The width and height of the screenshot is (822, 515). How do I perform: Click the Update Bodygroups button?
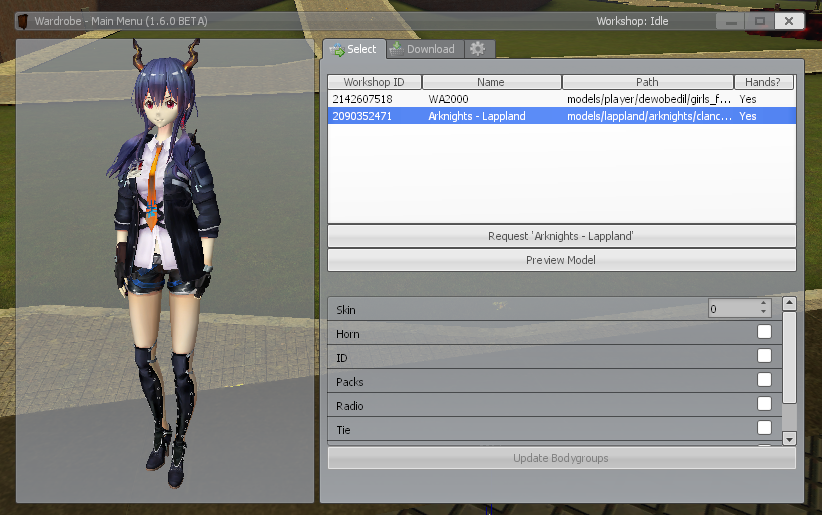click(561, 458)
